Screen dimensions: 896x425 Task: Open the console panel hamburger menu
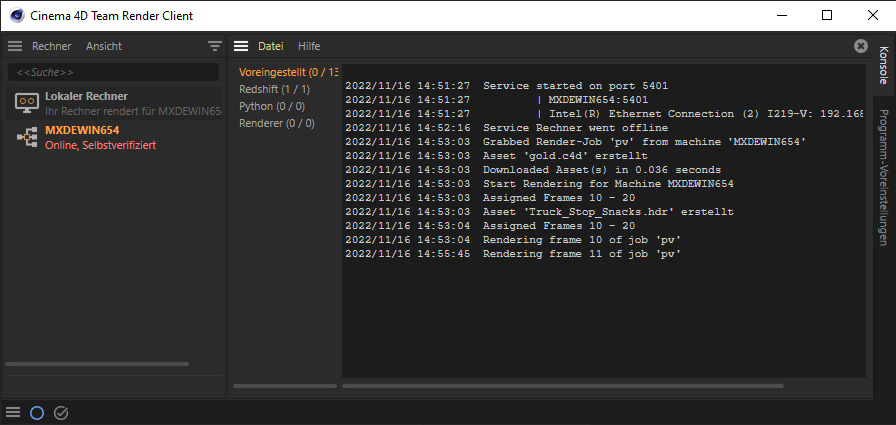[x=241, y=46]
